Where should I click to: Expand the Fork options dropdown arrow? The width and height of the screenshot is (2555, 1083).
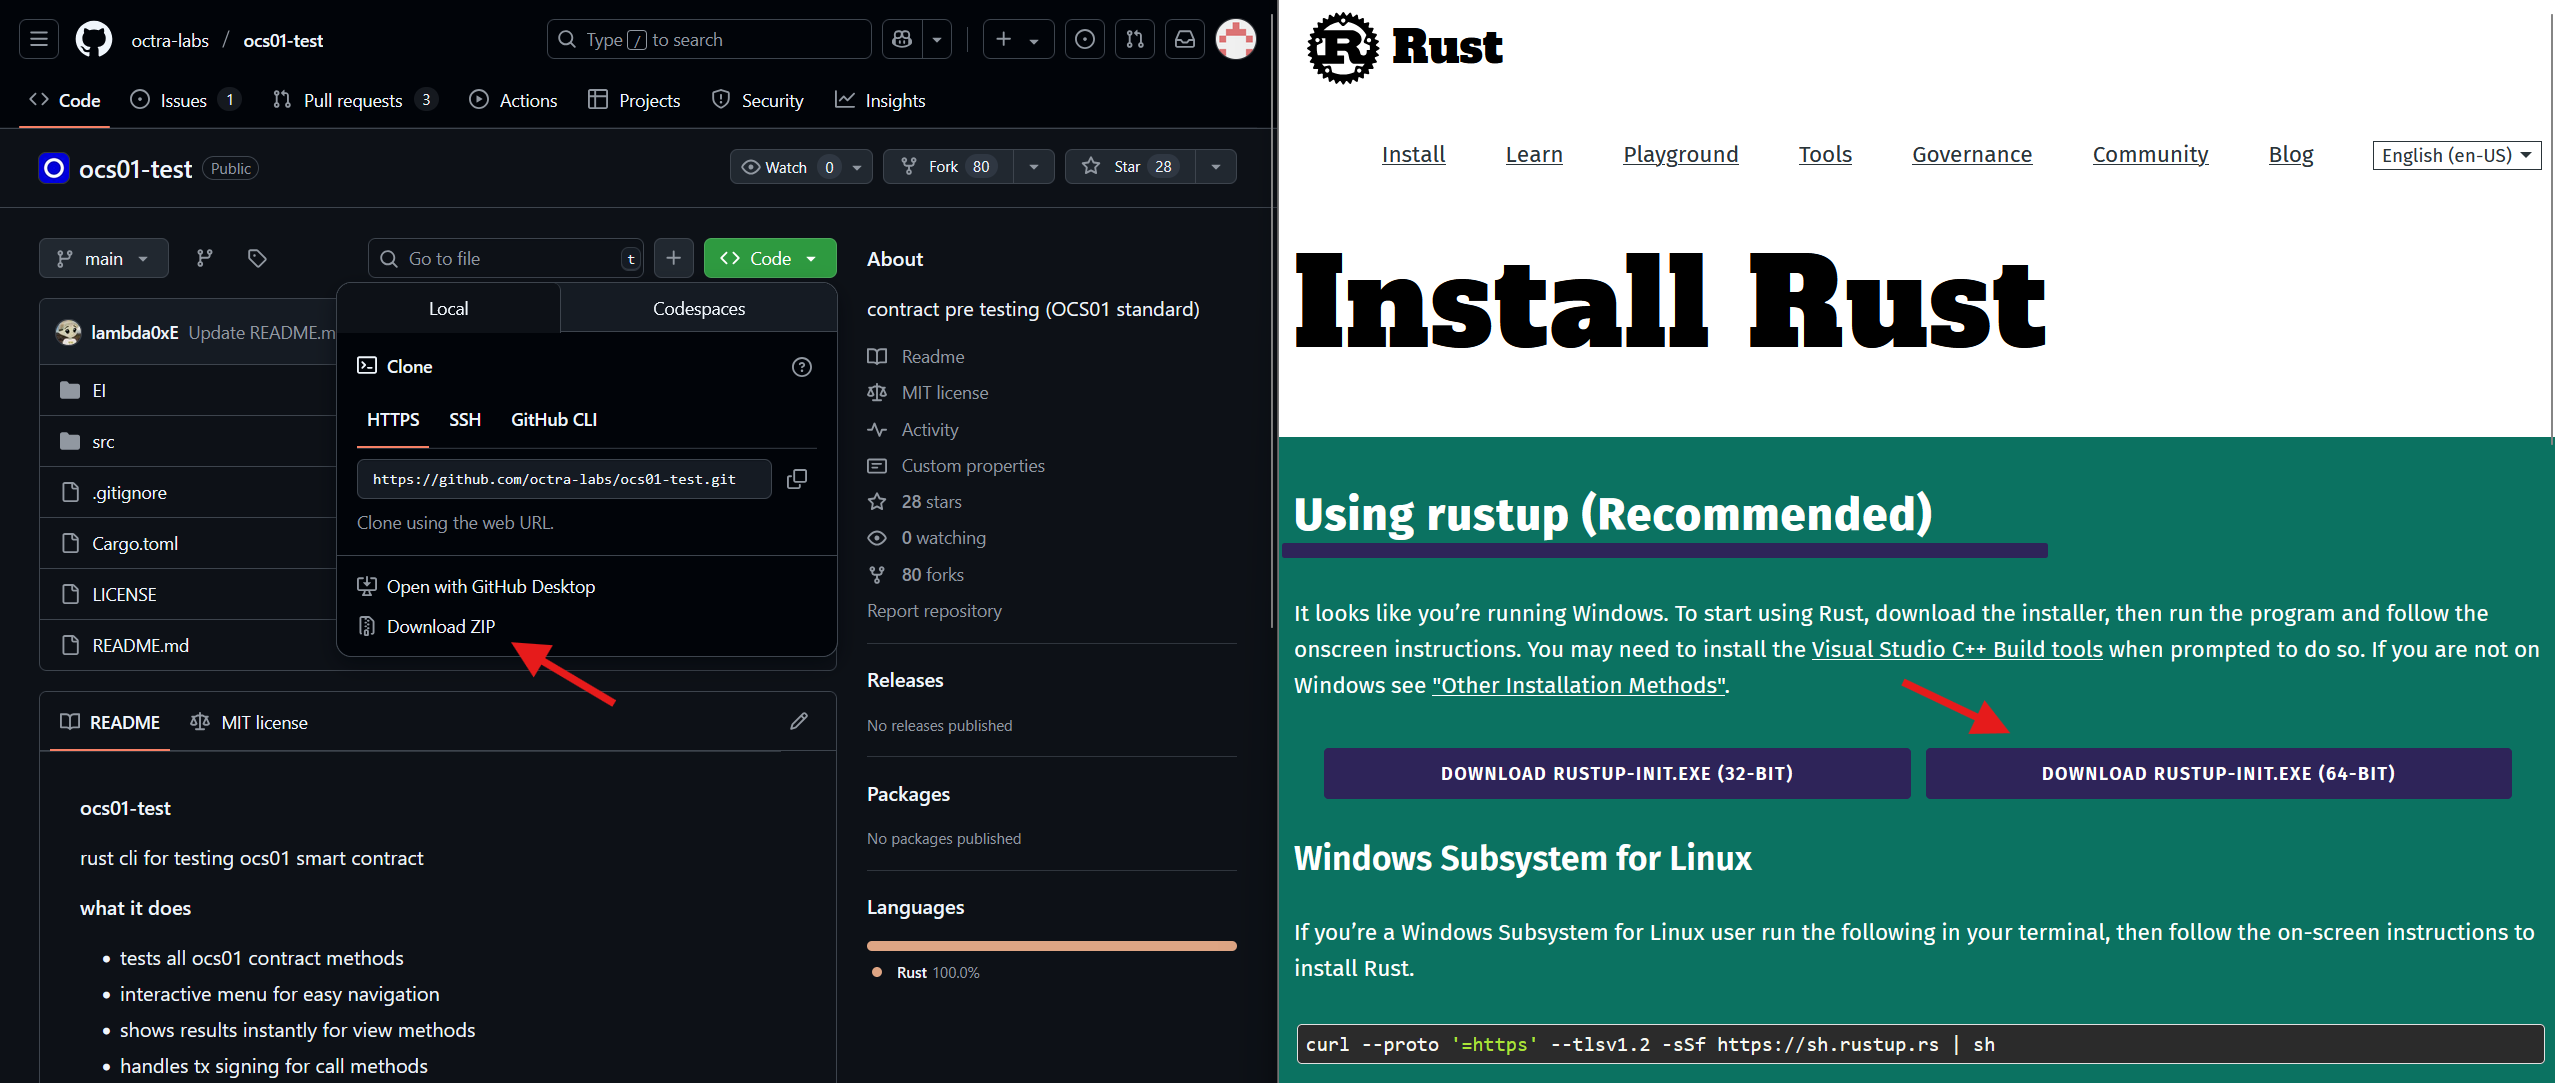click(1034, 167)
